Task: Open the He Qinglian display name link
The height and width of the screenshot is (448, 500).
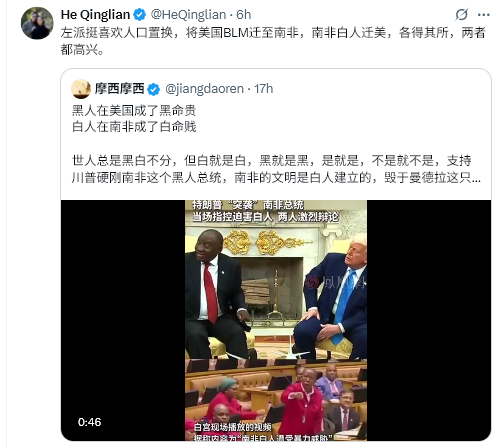Action: tap(95, 15)
